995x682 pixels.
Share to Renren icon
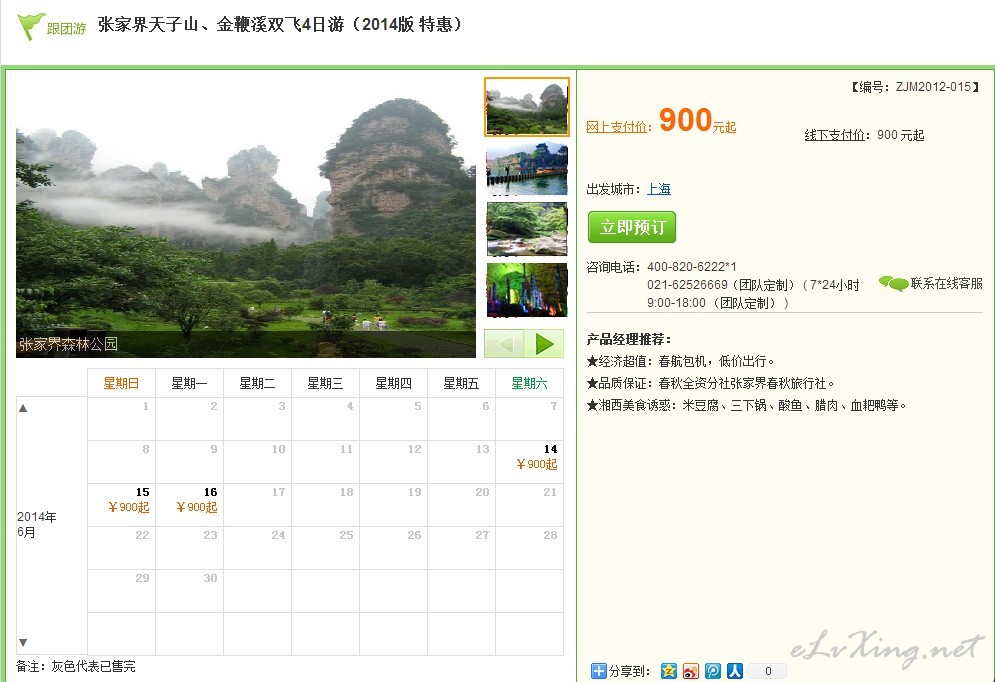pyautogui.click(x=735, y=671)
